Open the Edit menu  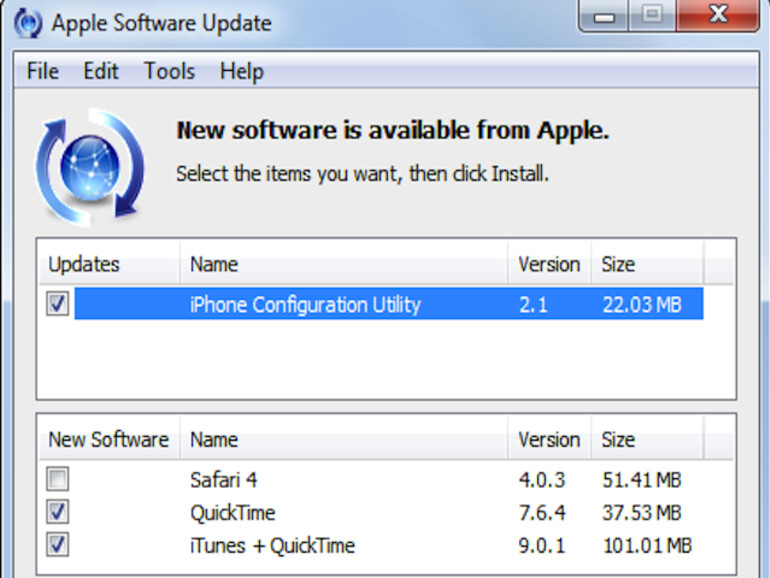pos(101,71)
